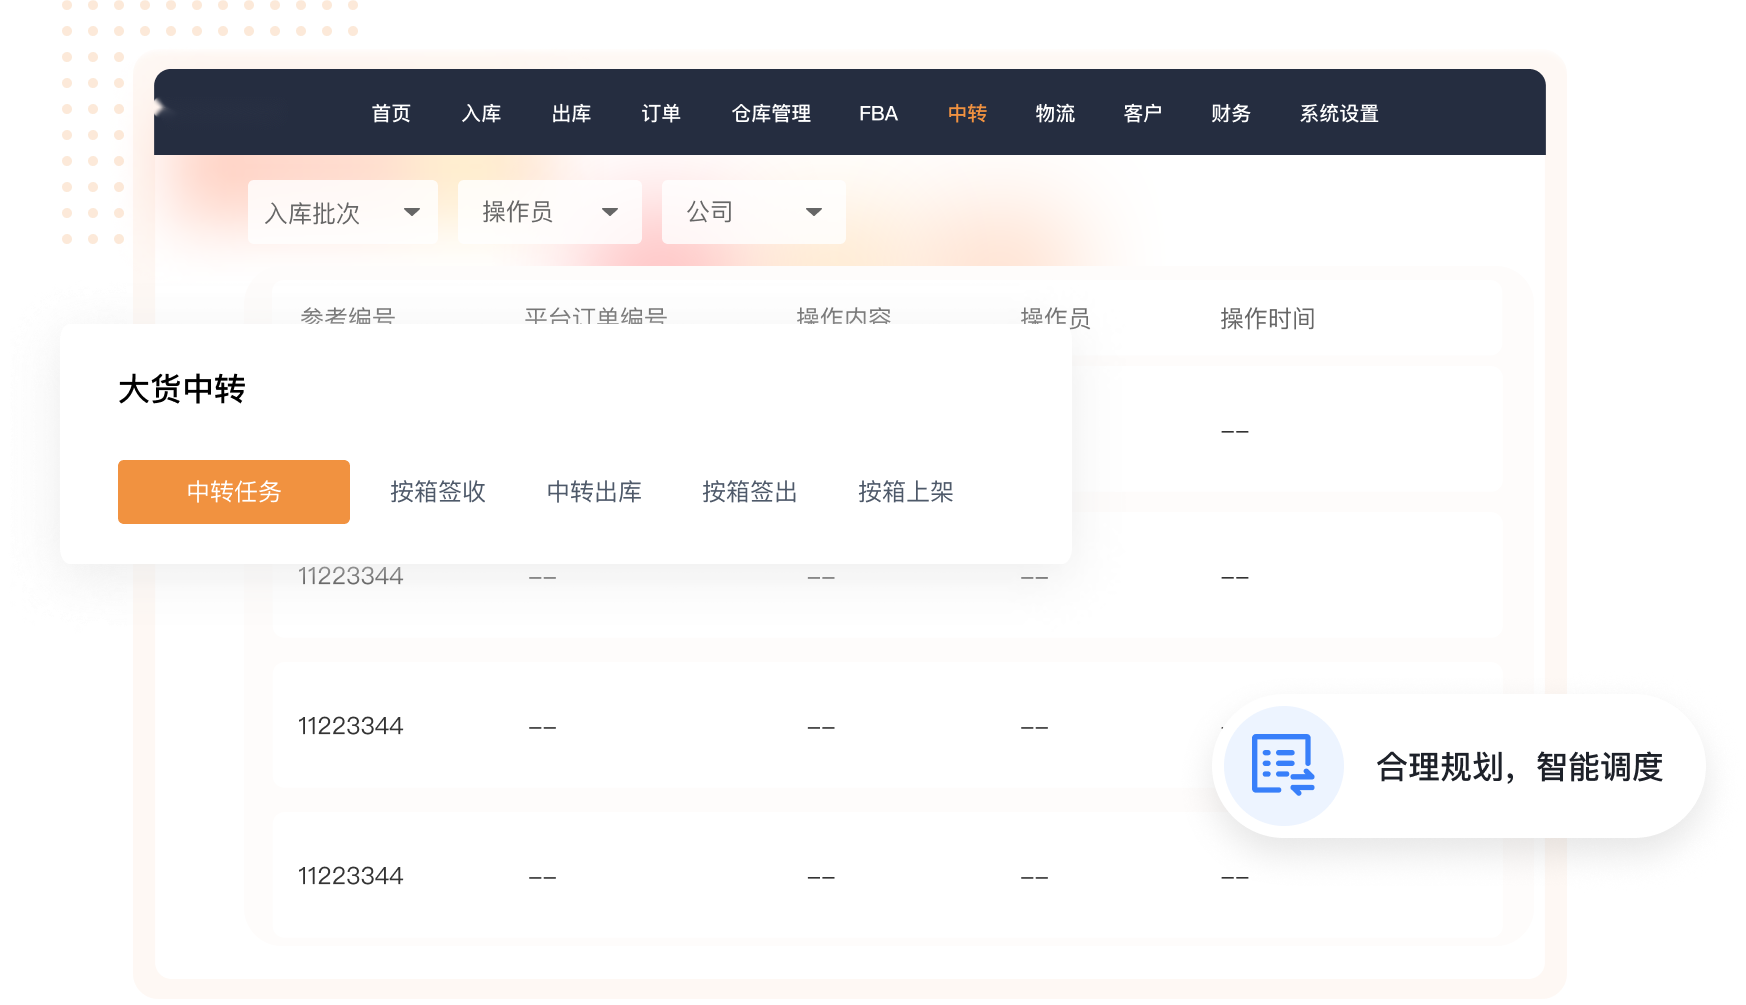
Task: Click the FBA menu item
Action: (878, 114)
